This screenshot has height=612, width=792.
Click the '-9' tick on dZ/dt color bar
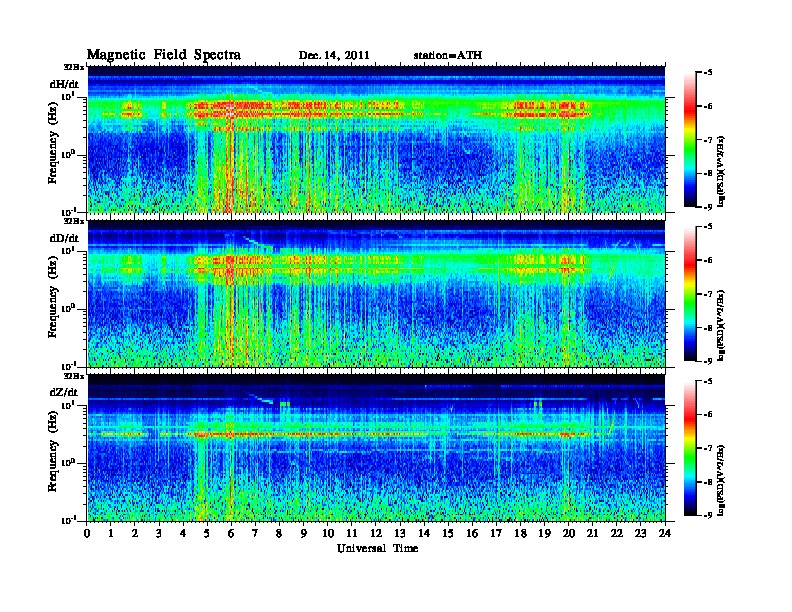coord(707,515)
